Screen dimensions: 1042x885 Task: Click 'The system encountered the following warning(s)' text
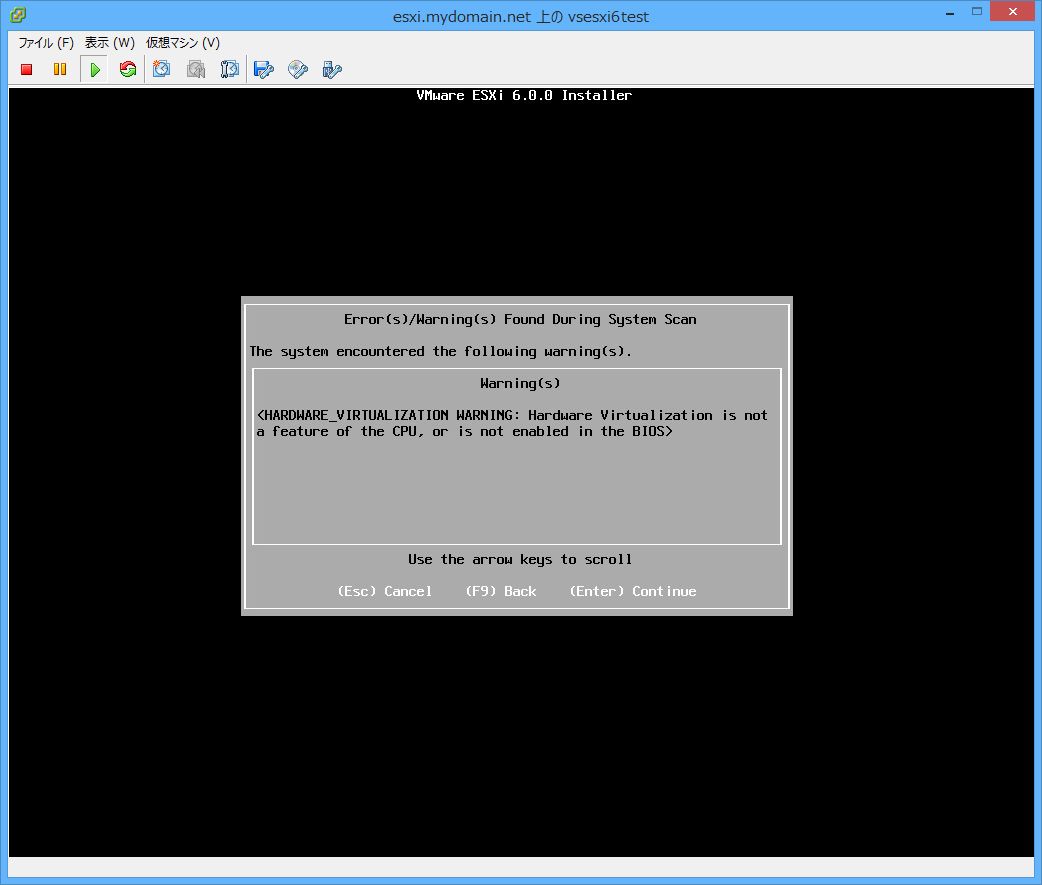(440, 351)
